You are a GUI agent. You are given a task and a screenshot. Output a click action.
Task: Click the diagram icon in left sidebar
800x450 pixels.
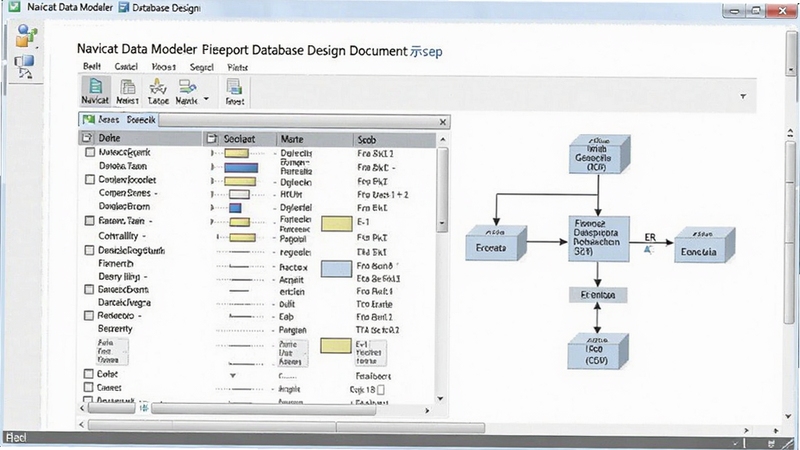tap(24, 67)
